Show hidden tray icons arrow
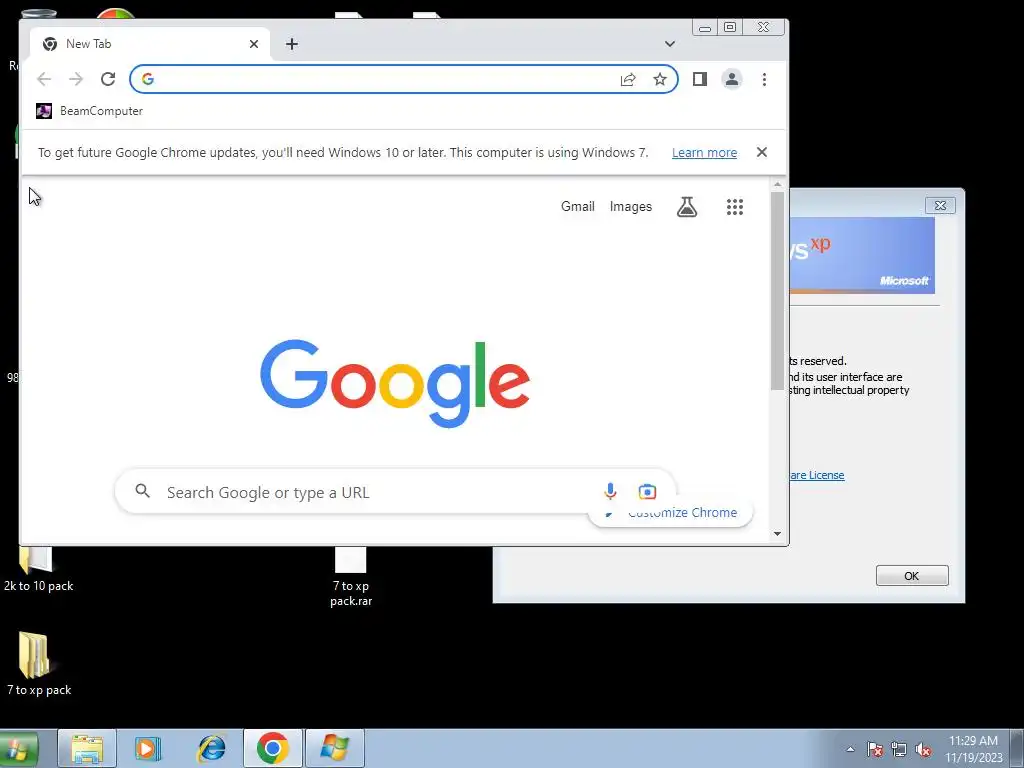 850,749
